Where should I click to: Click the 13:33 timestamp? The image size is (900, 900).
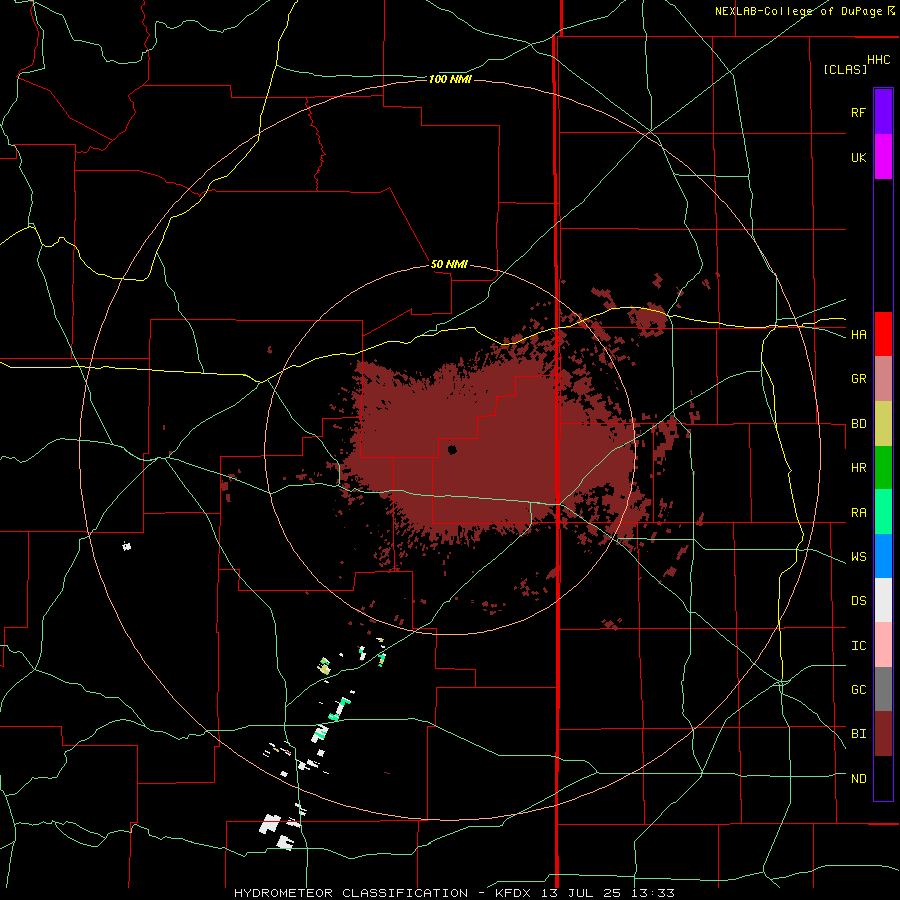point(651,893)
